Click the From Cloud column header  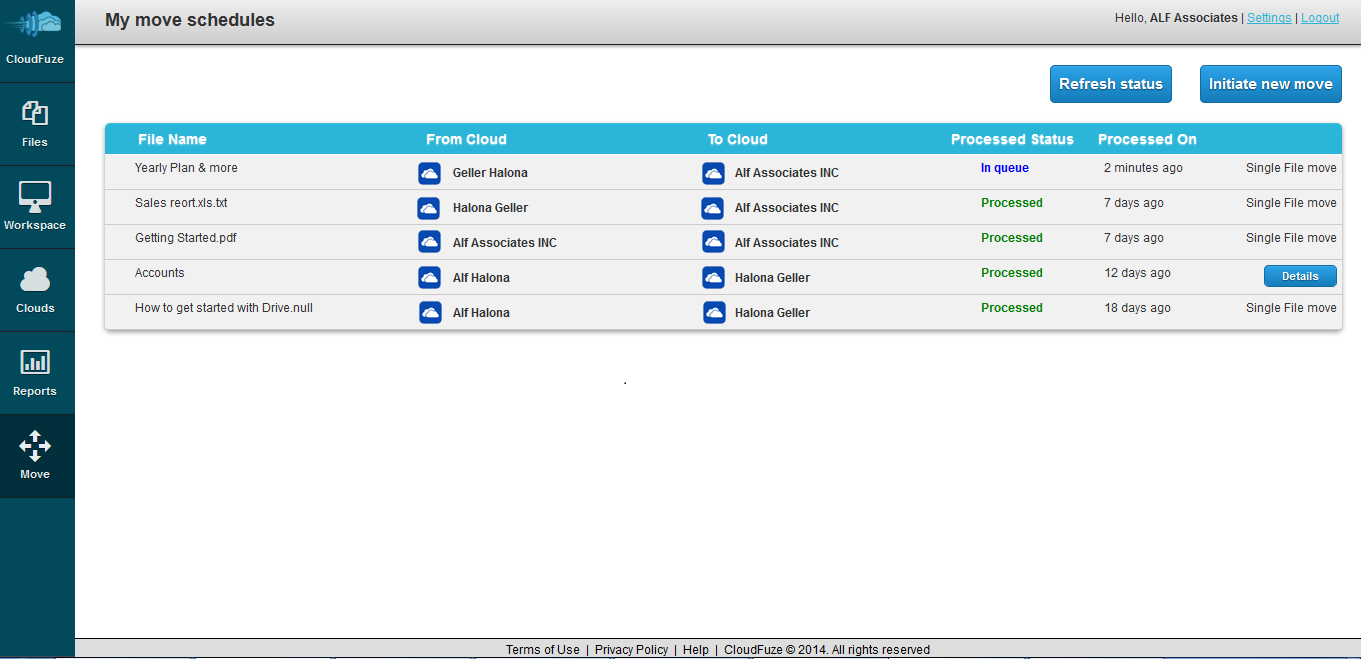point(466,139)
